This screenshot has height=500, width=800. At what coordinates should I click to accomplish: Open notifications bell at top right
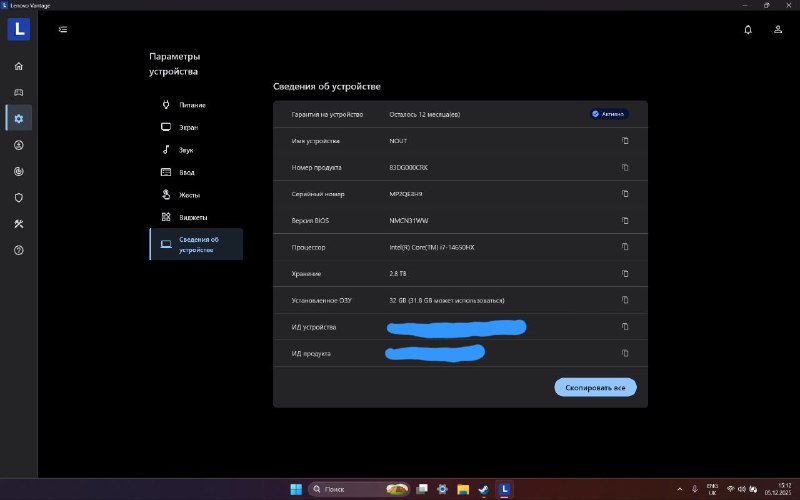click(748, 30)
